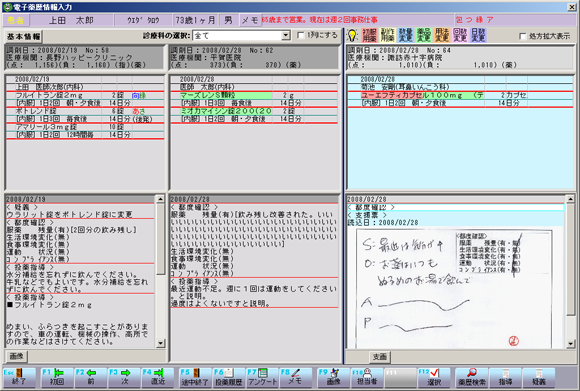The width and height of the screenshot is (580, 391).
Task: Open F6 投薬履歴 medication history
Action: pos(229,377)
